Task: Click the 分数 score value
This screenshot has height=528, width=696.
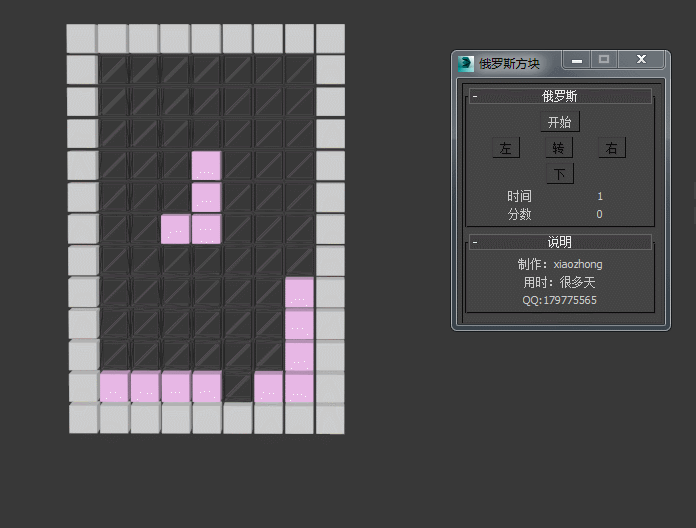Action: pos(599,214)
